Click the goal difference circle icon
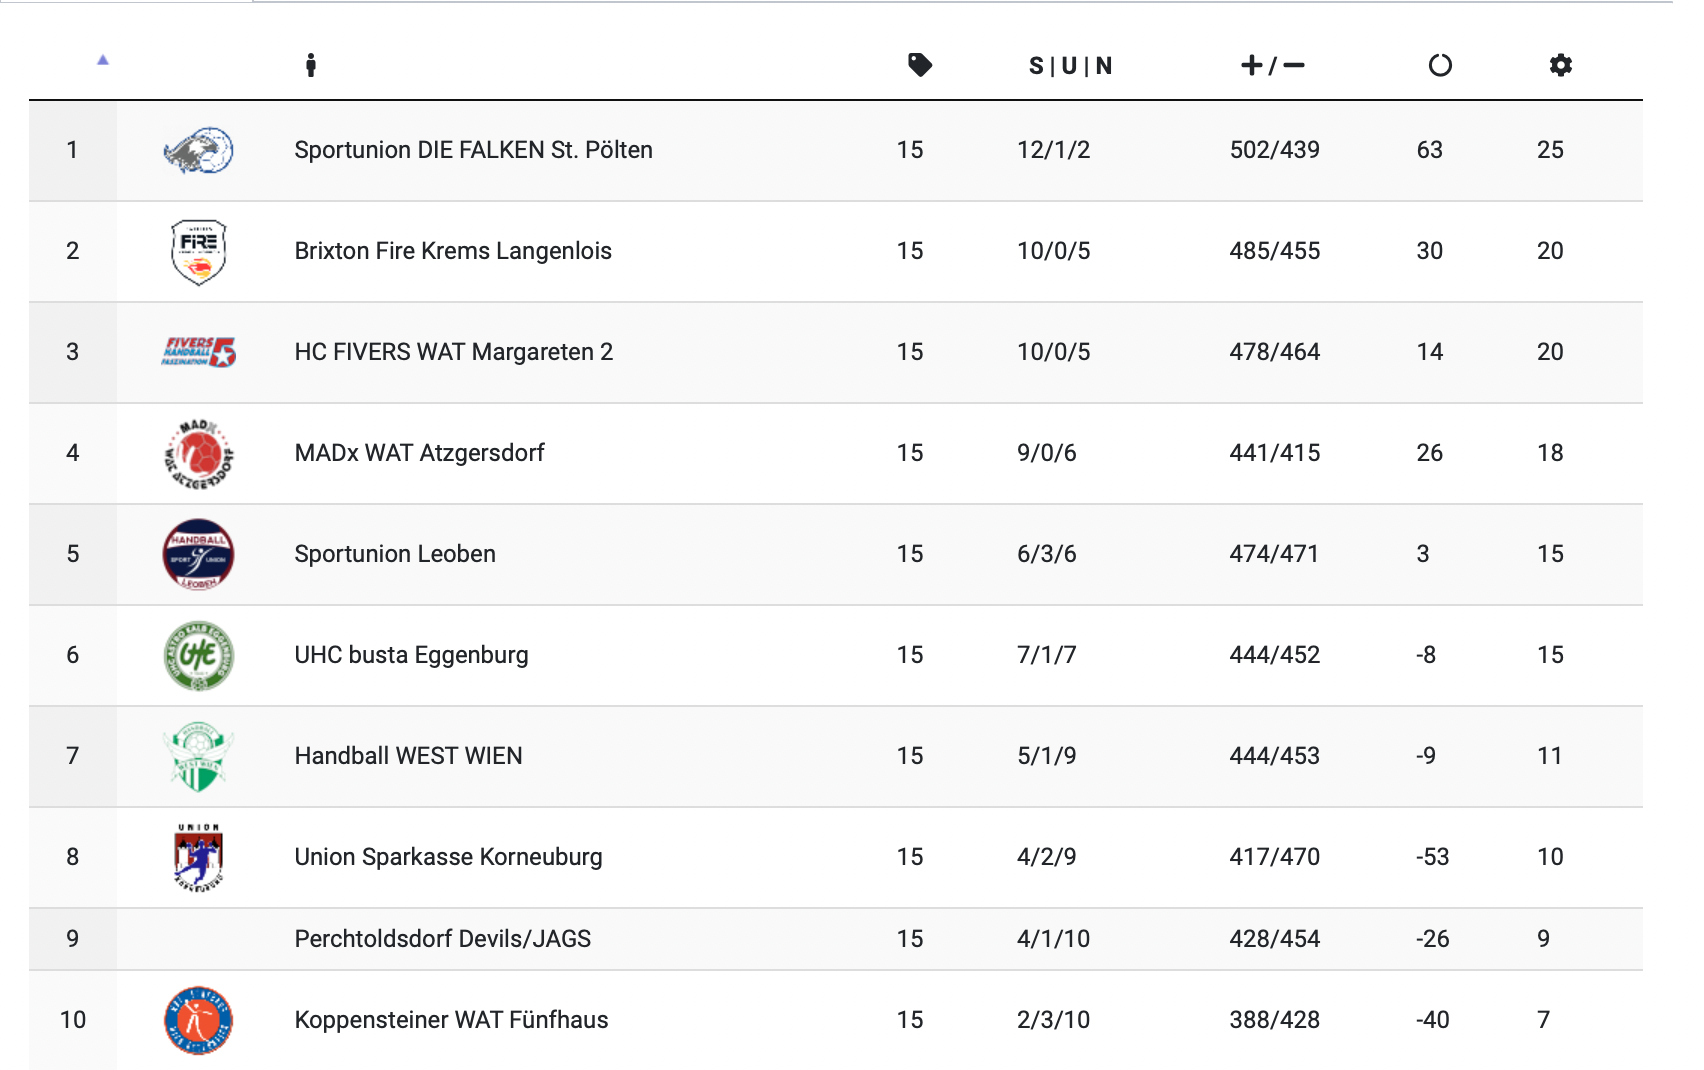1704x1070 pixels. click(x=1439, y=66)
